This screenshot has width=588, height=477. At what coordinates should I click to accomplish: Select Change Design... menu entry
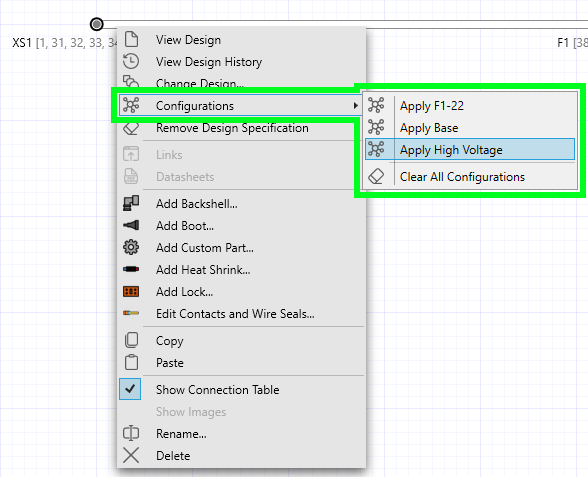[241, 82]
